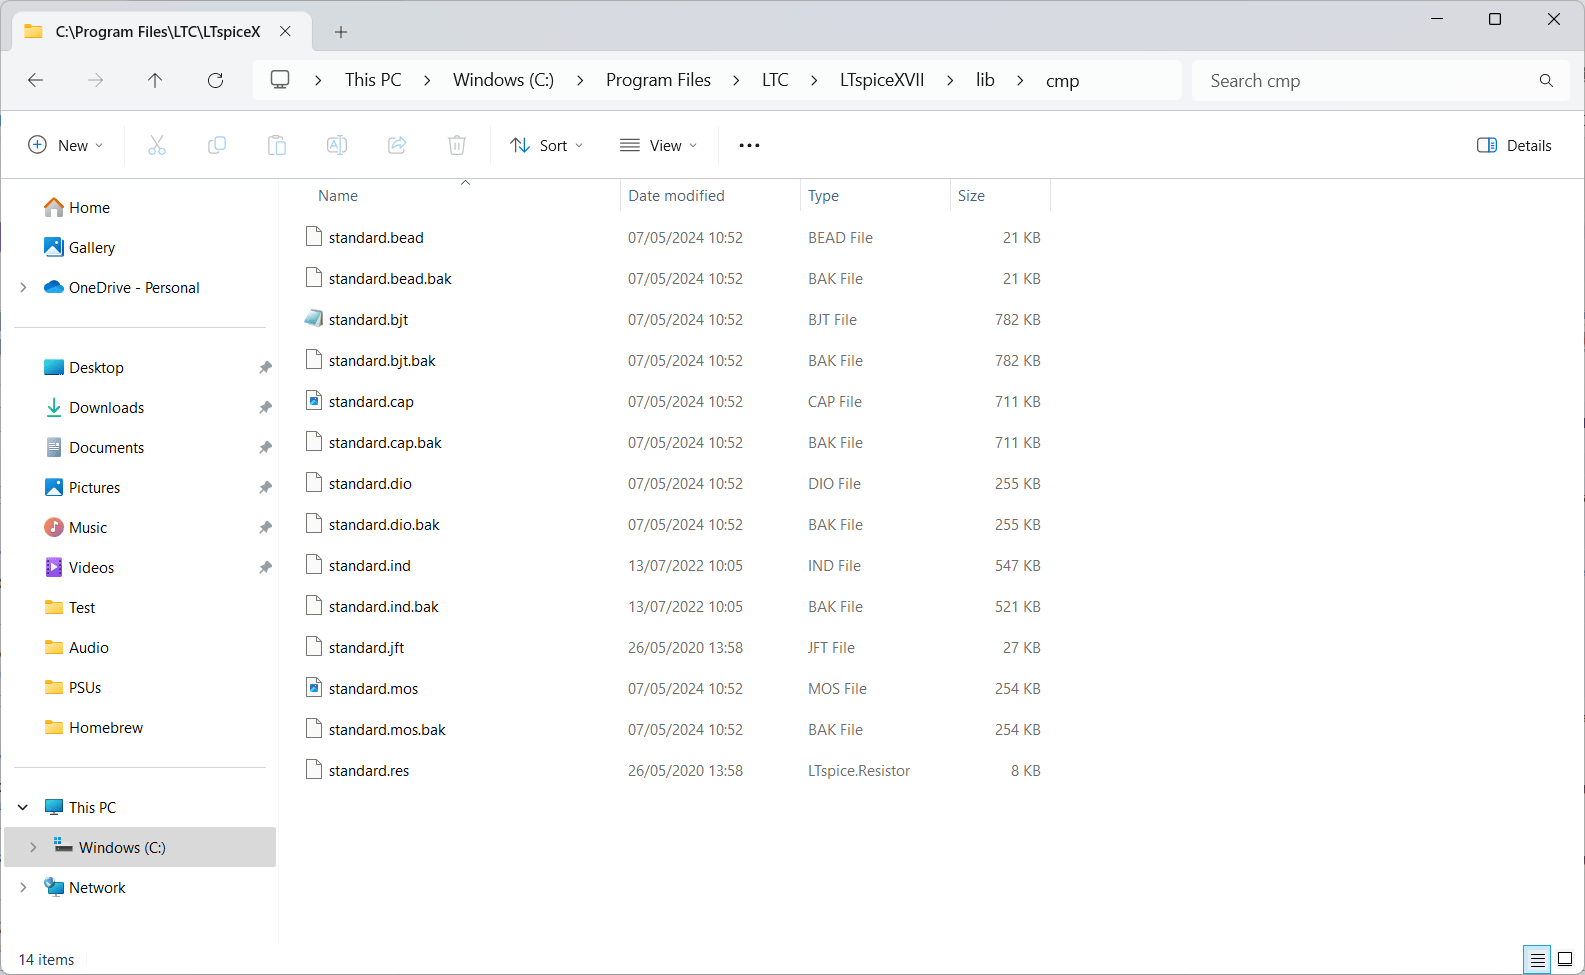The height and width of the screenshot is (975, 1585).
Task: Expand the Network tree node
Action: coord(23,887)
